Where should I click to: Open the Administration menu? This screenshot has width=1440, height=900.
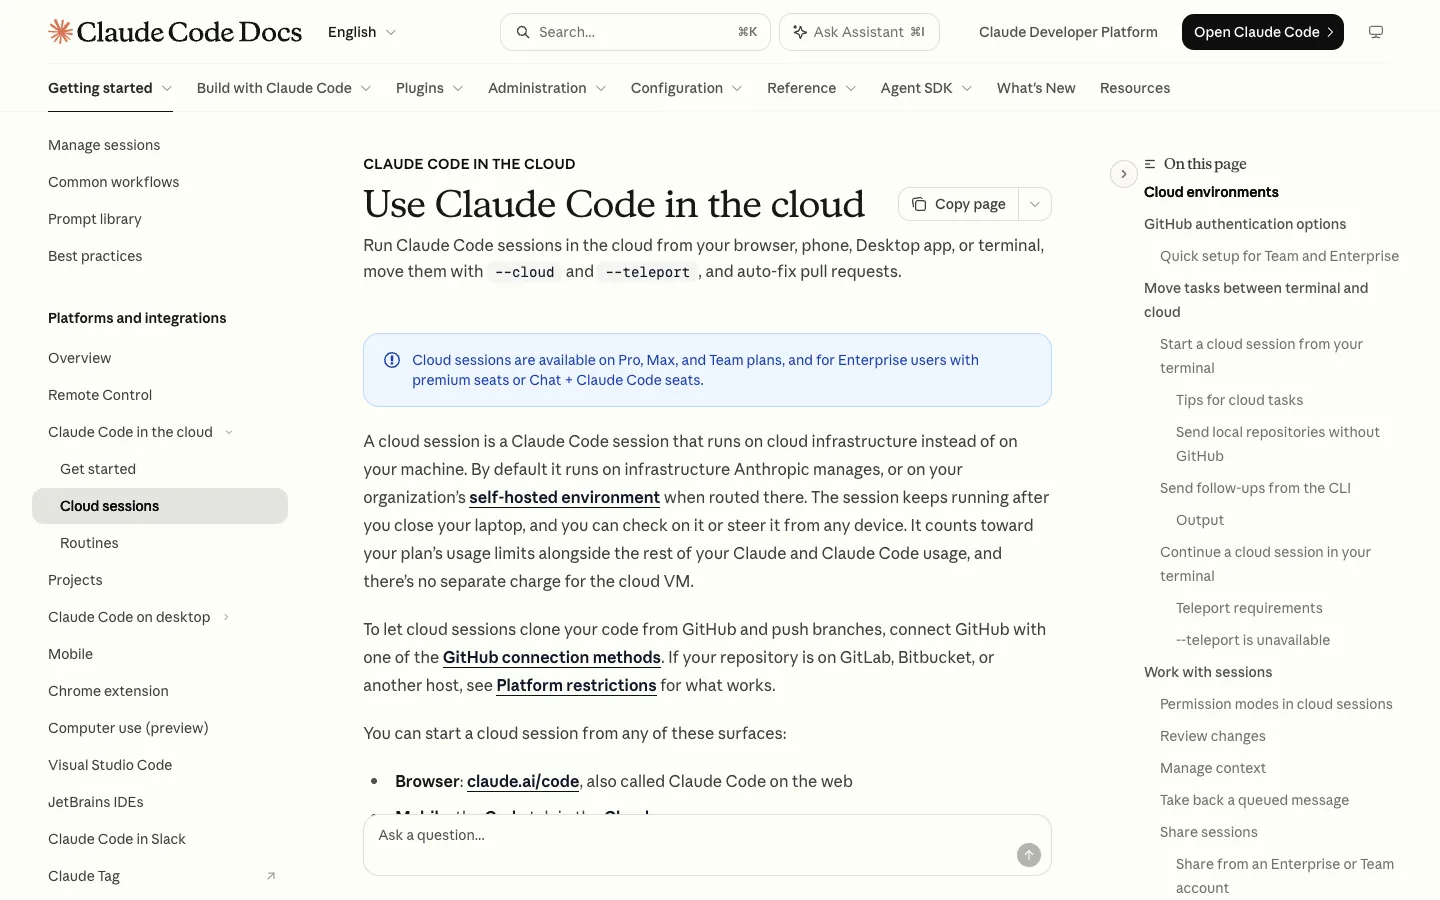547,88
